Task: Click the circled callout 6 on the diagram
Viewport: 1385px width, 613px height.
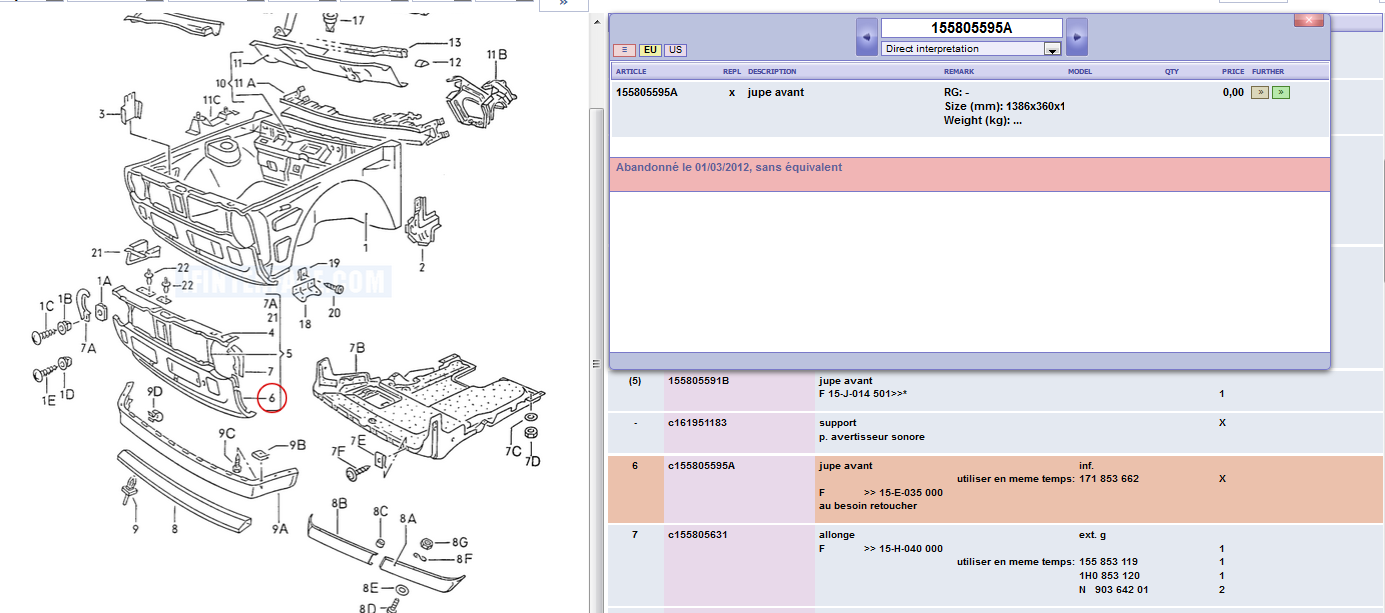Action: click(270, 397)
